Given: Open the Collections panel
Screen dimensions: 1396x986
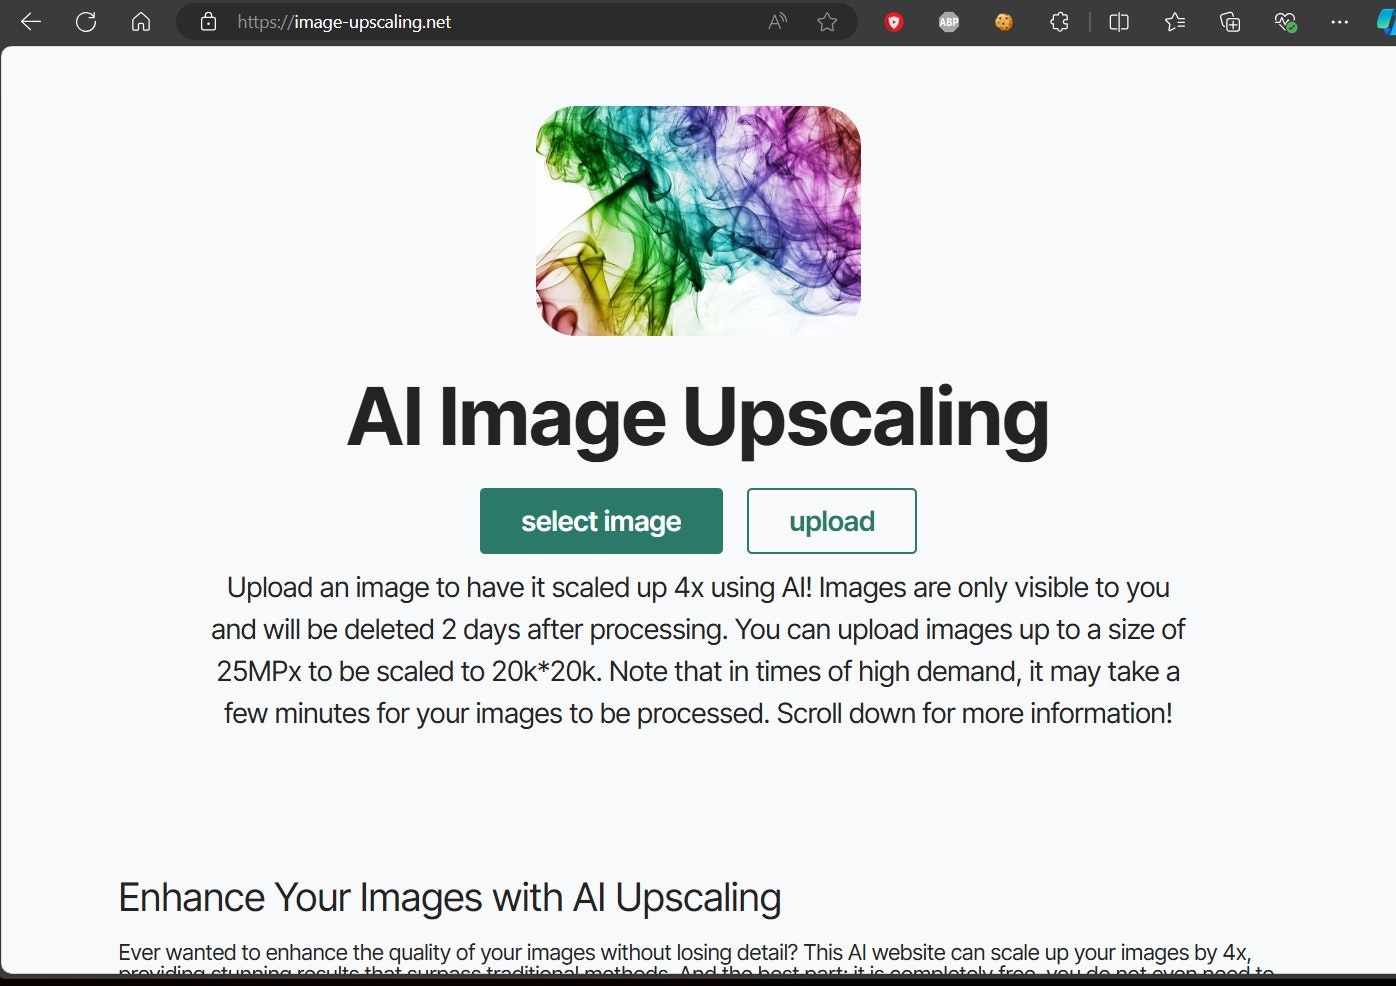Looking at the screenshot, I should 1231,21.
